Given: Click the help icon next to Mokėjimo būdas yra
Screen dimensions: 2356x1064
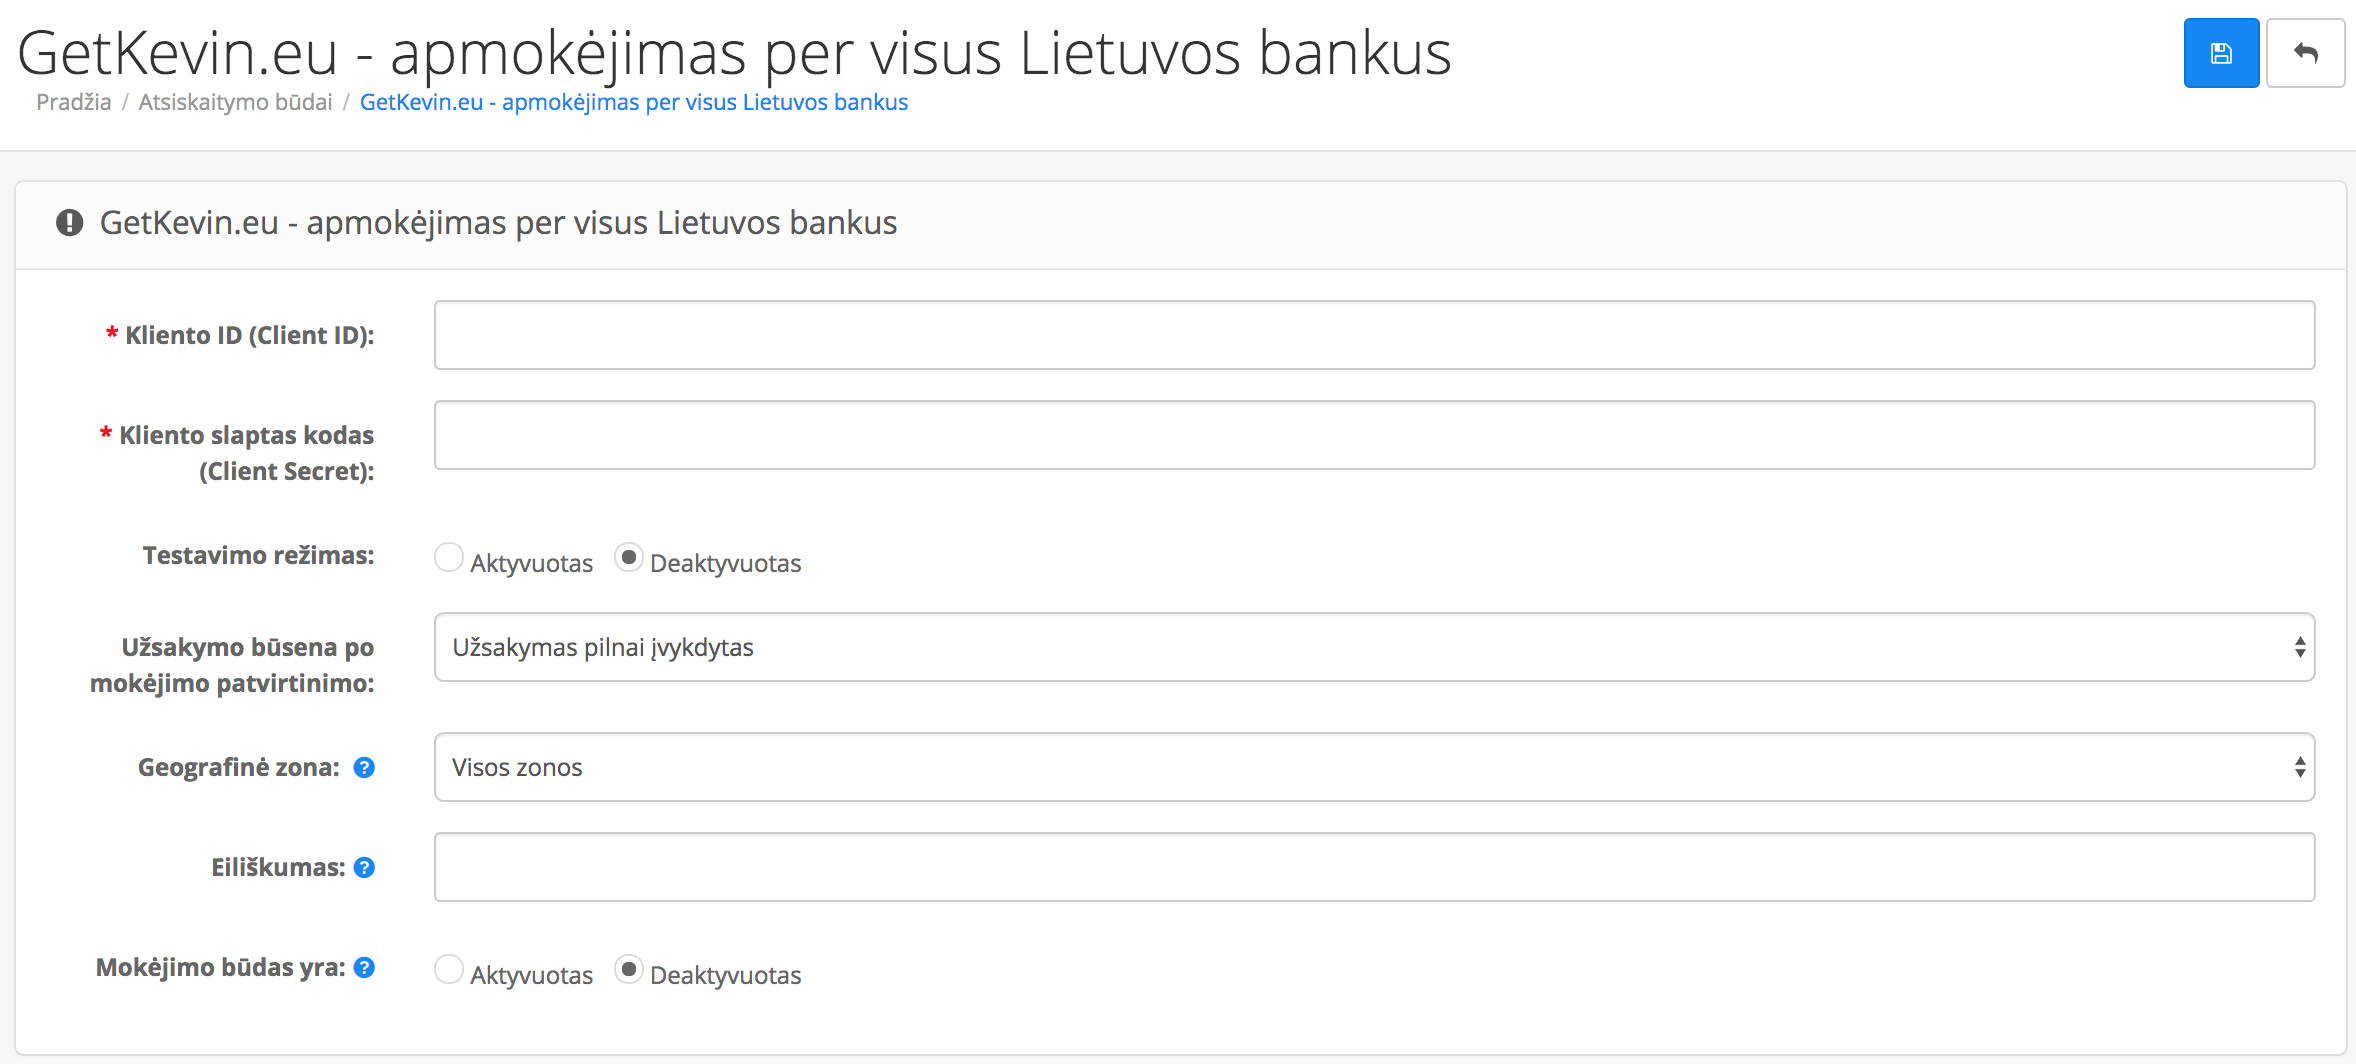Looking at the screenshot, I should [364, 967].
